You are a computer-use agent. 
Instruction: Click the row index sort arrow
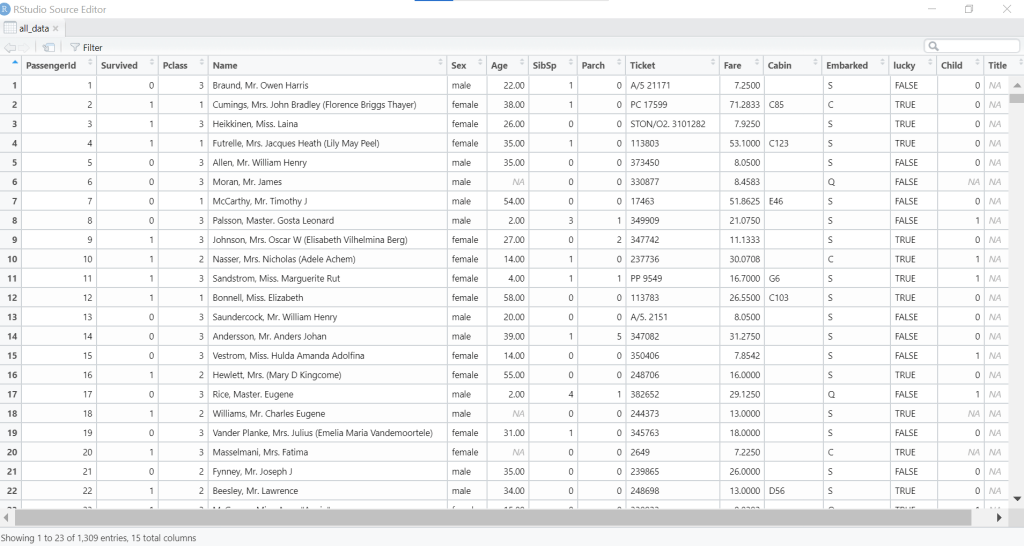14,63
